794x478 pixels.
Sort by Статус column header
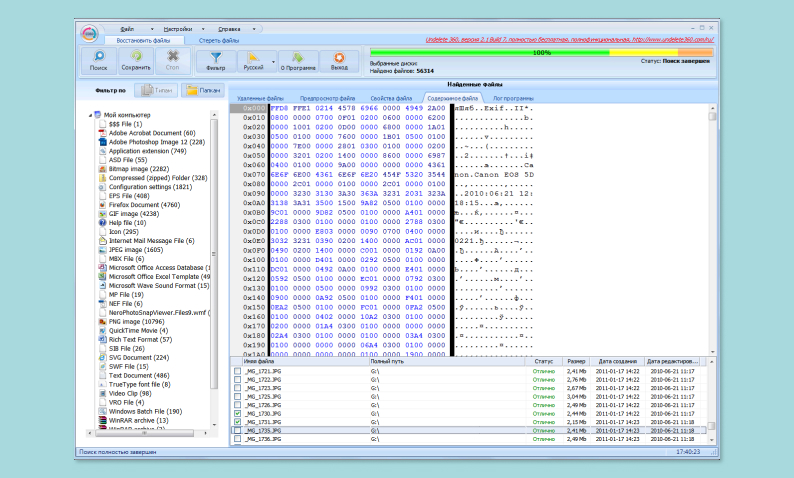tap(543, 362)
